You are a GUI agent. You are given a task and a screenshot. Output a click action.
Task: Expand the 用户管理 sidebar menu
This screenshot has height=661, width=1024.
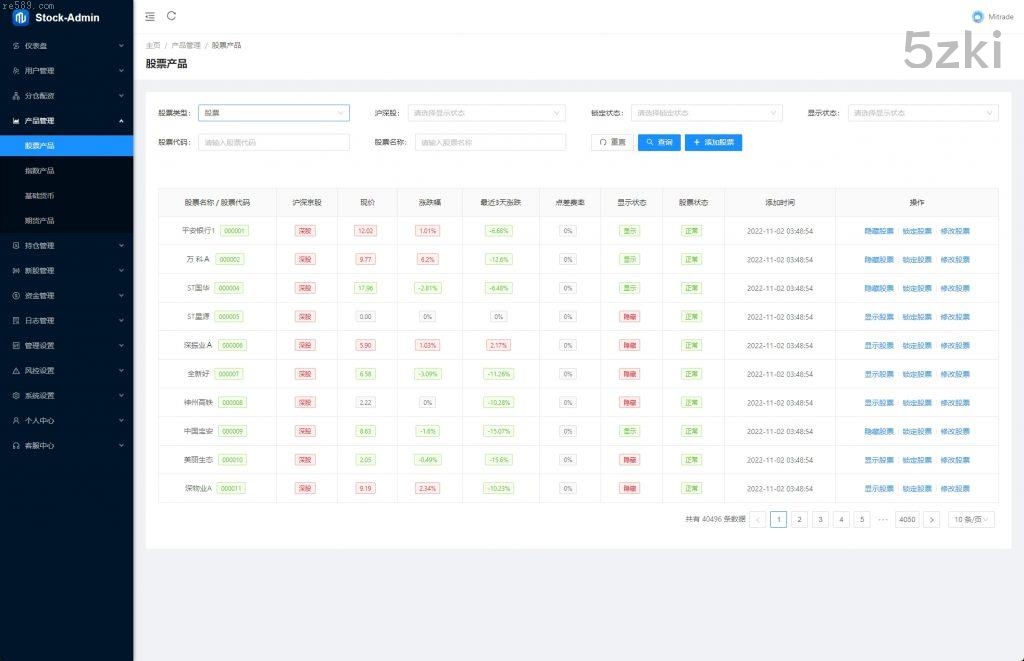tap(66, 71)
